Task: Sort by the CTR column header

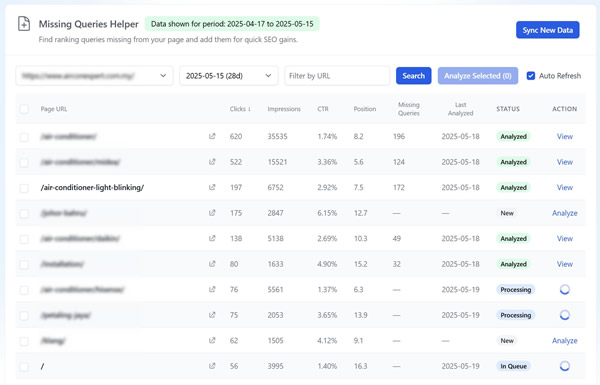Action: pyautogui.click(x=323, y=109)
